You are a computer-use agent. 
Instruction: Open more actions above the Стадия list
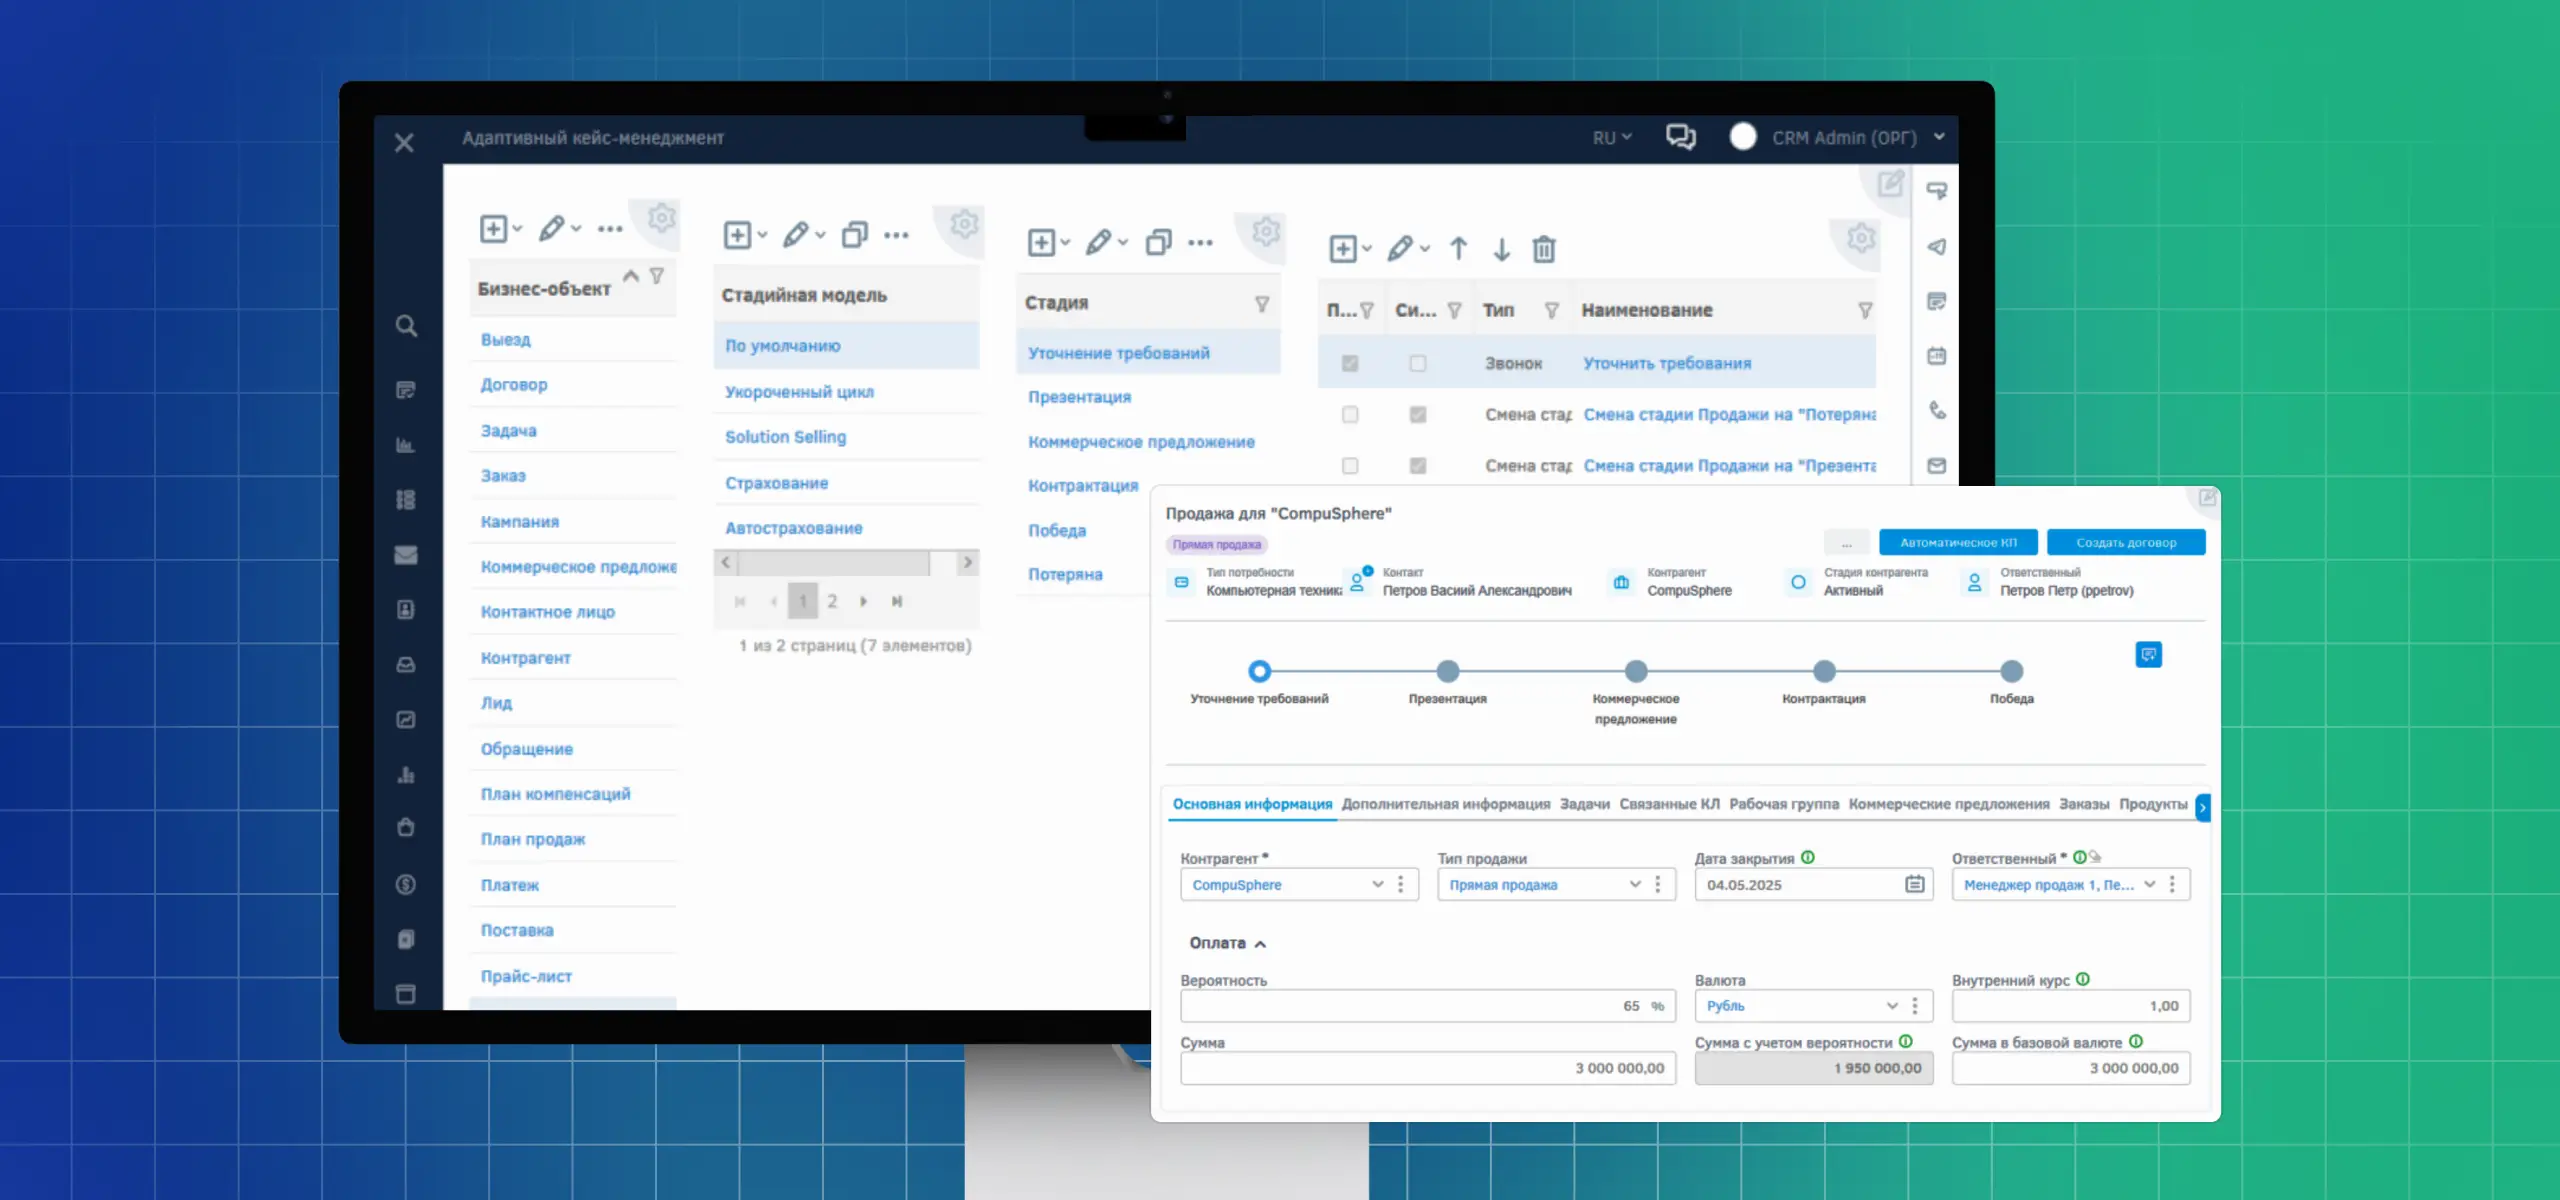1200,242
